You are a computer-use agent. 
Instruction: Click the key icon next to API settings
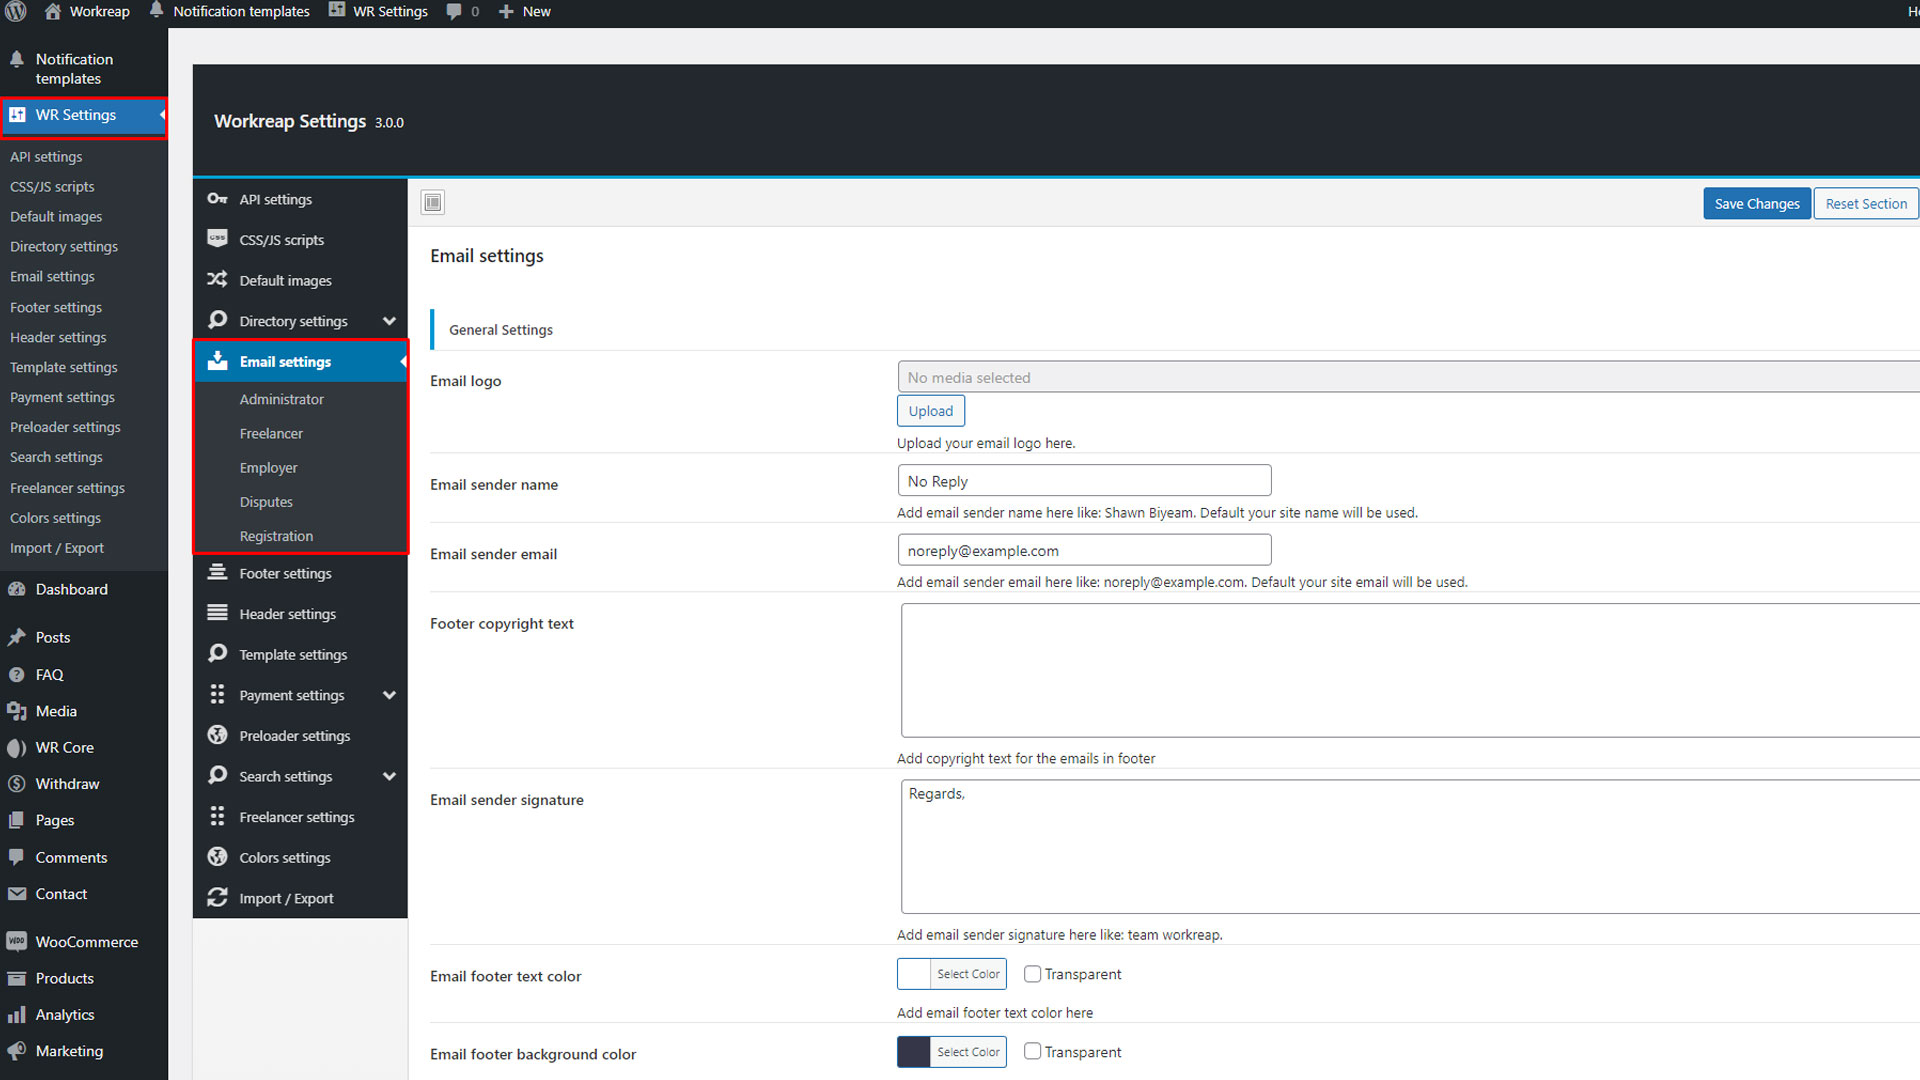click(217, 199)
